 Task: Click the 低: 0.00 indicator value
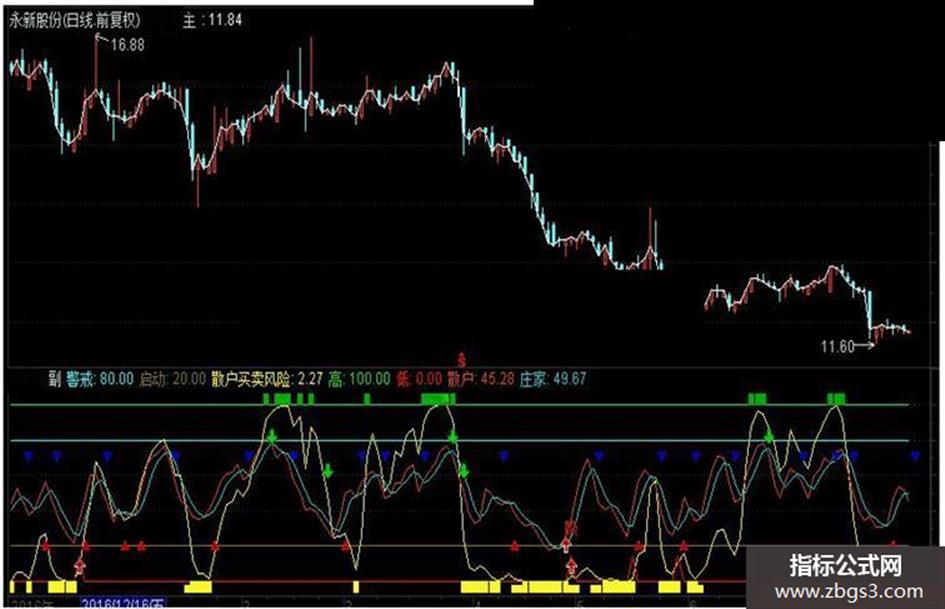tap(419, 379)
